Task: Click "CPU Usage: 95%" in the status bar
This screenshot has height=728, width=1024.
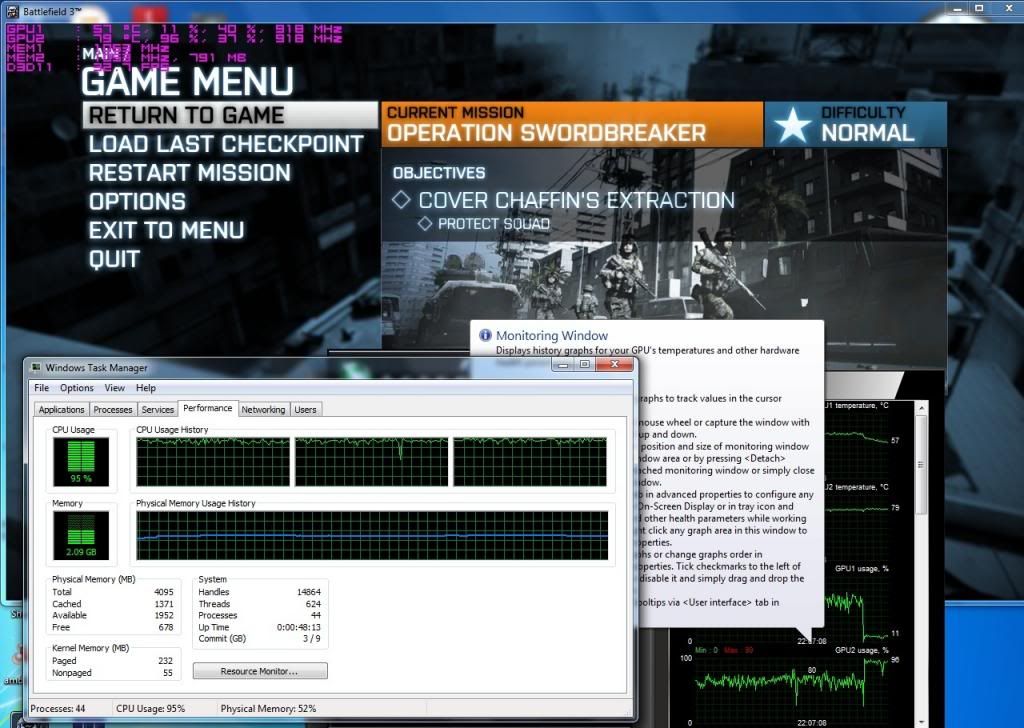Action: [150, 708]
